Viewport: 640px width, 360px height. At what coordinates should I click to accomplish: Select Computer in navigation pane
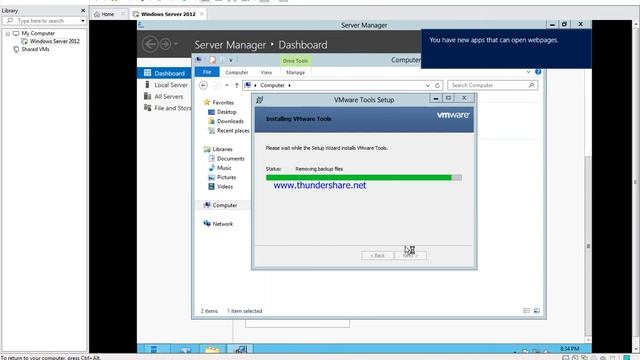pyautogui.click(x=220, y=205)
